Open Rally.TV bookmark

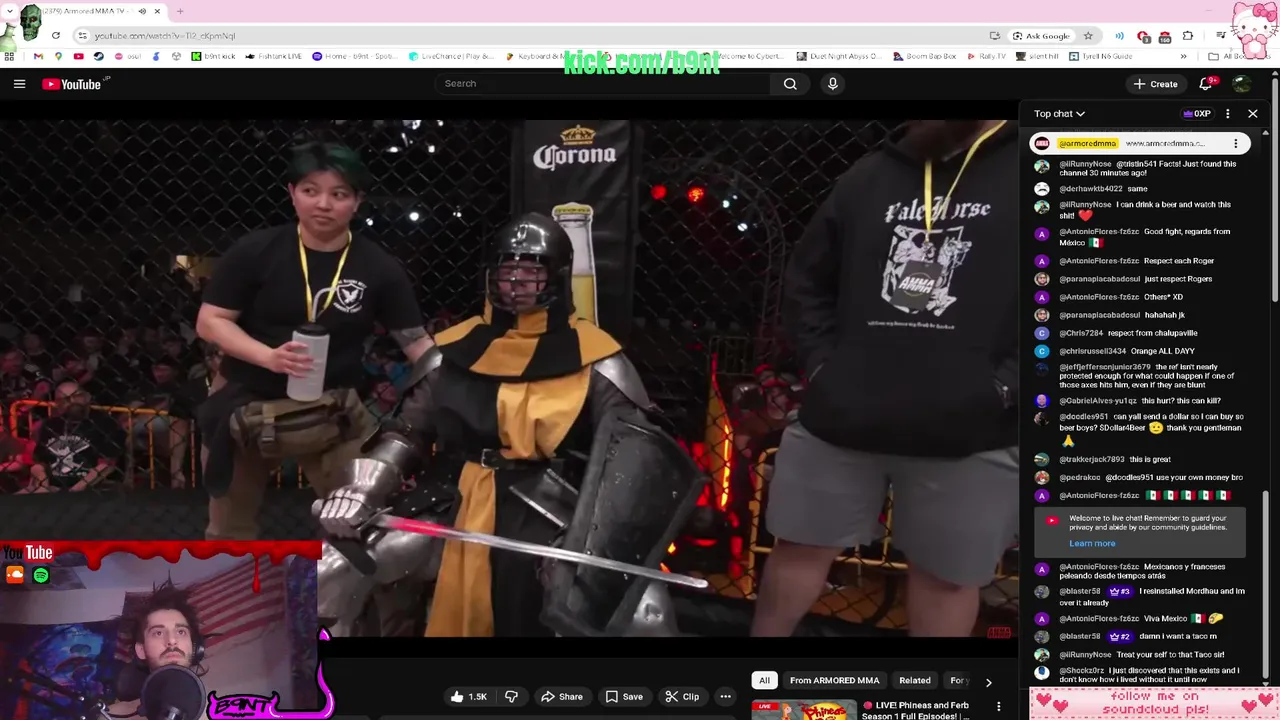click(986, 56)
